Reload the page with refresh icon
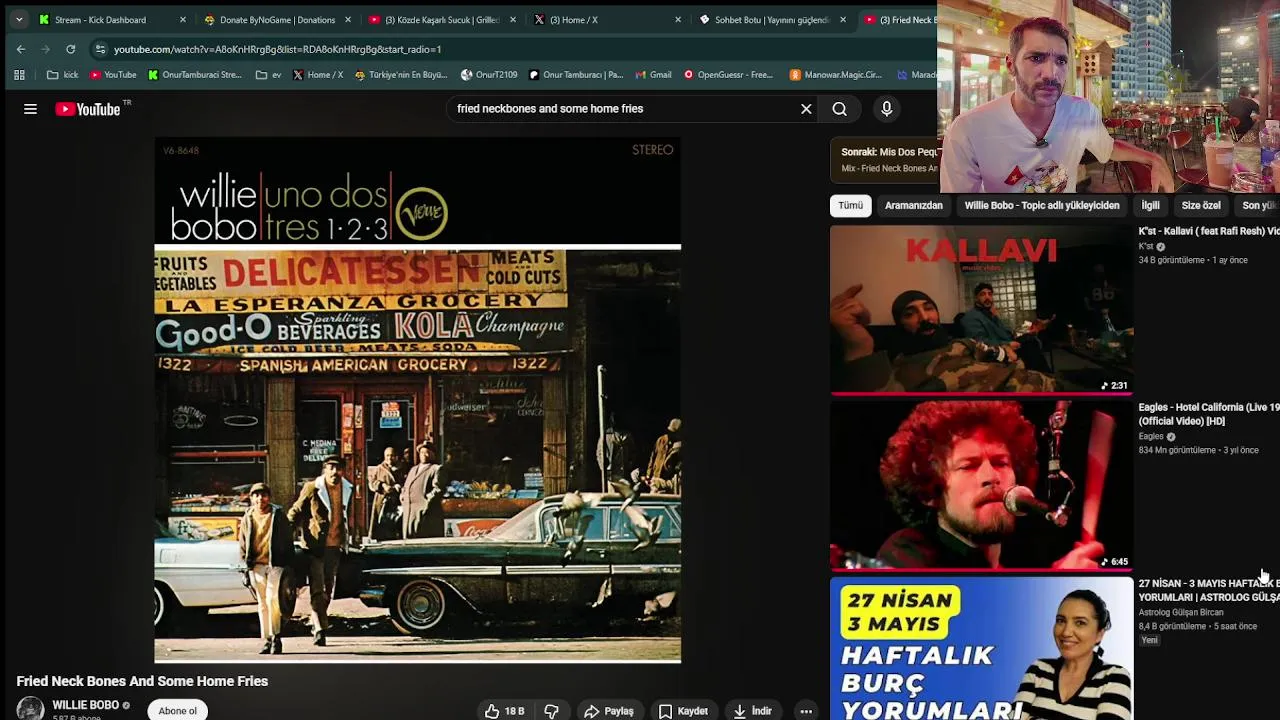Screen dimensions: 1280x720 (x=71, y=49)
